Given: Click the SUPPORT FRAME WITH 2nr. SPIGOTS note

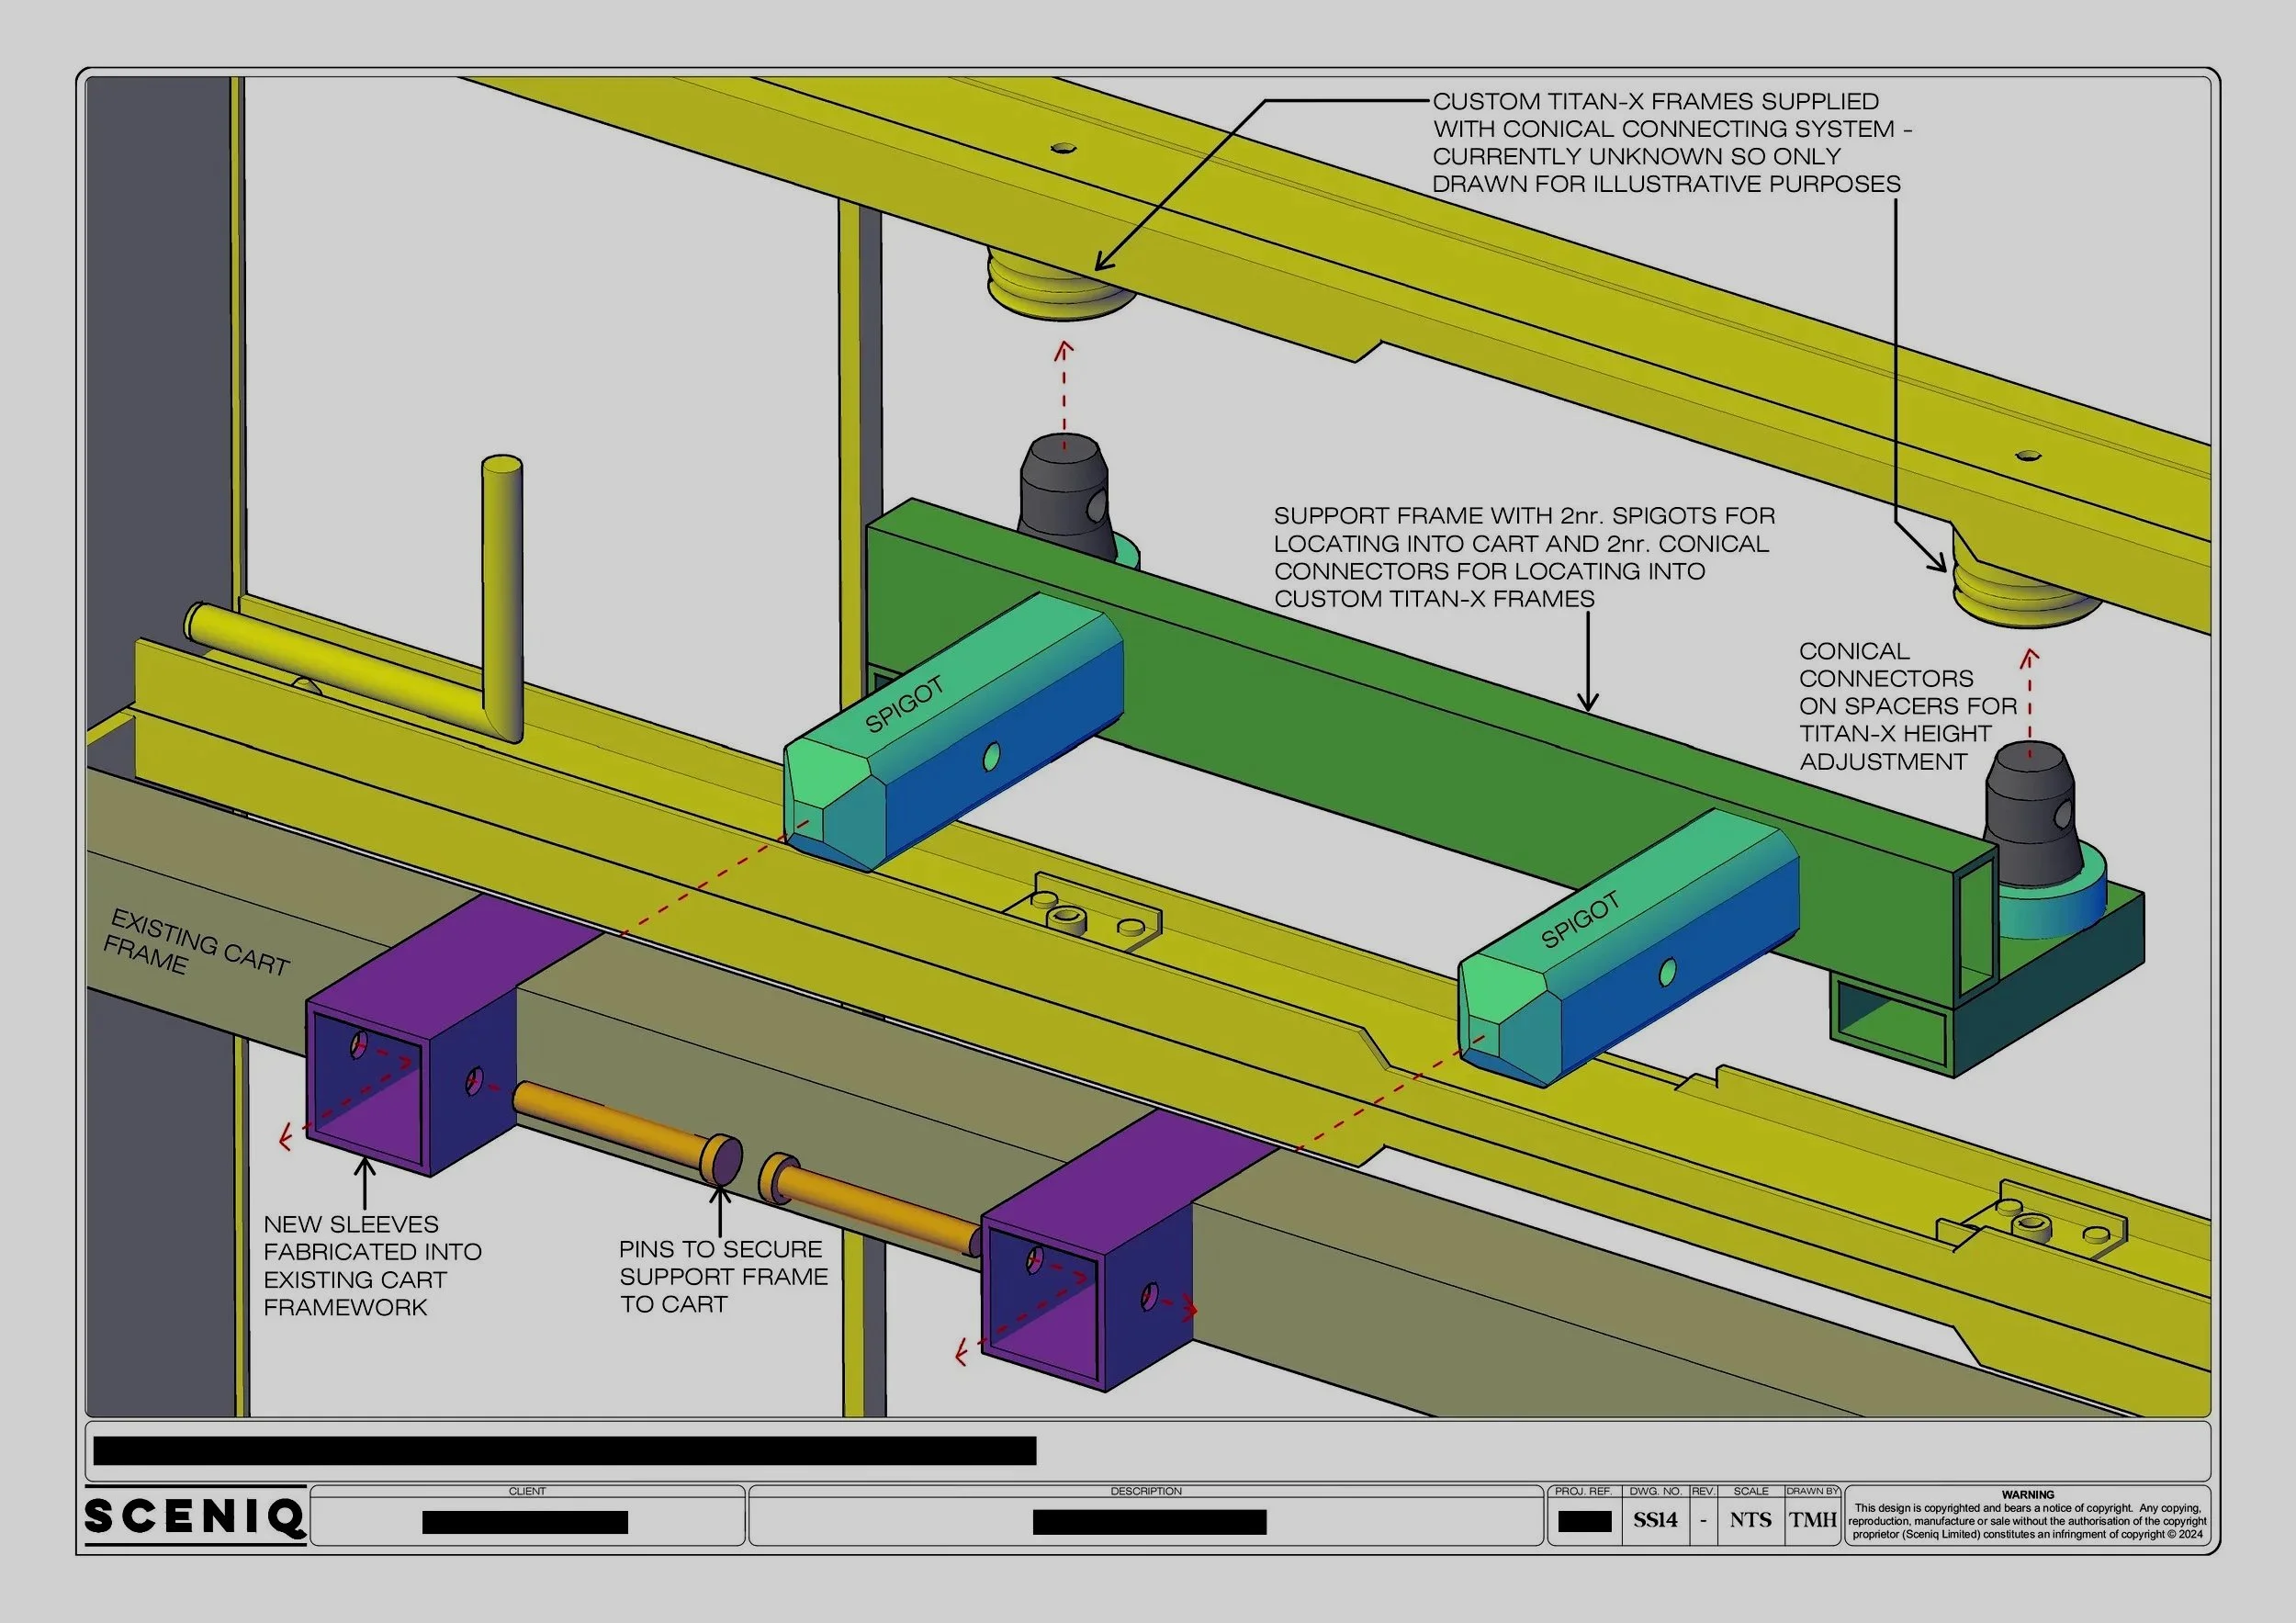Looking at the screenshot, I should (1523, 557).
